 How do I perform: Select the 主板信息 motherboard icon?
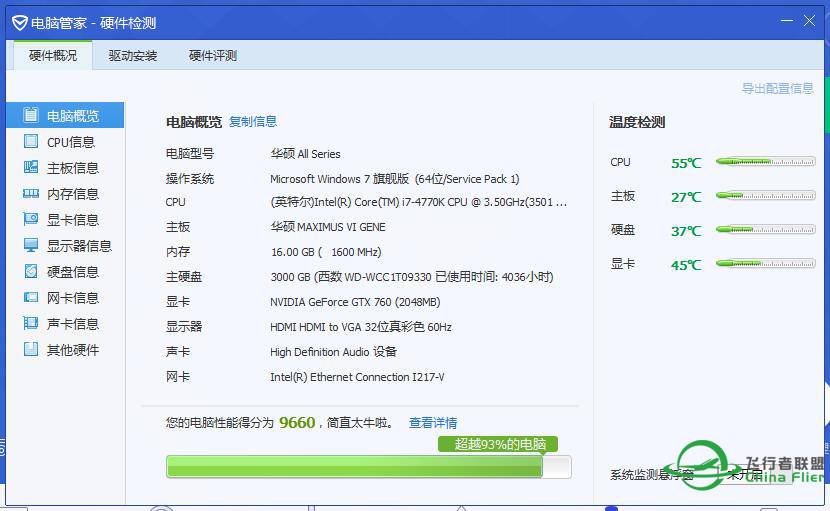31,168
